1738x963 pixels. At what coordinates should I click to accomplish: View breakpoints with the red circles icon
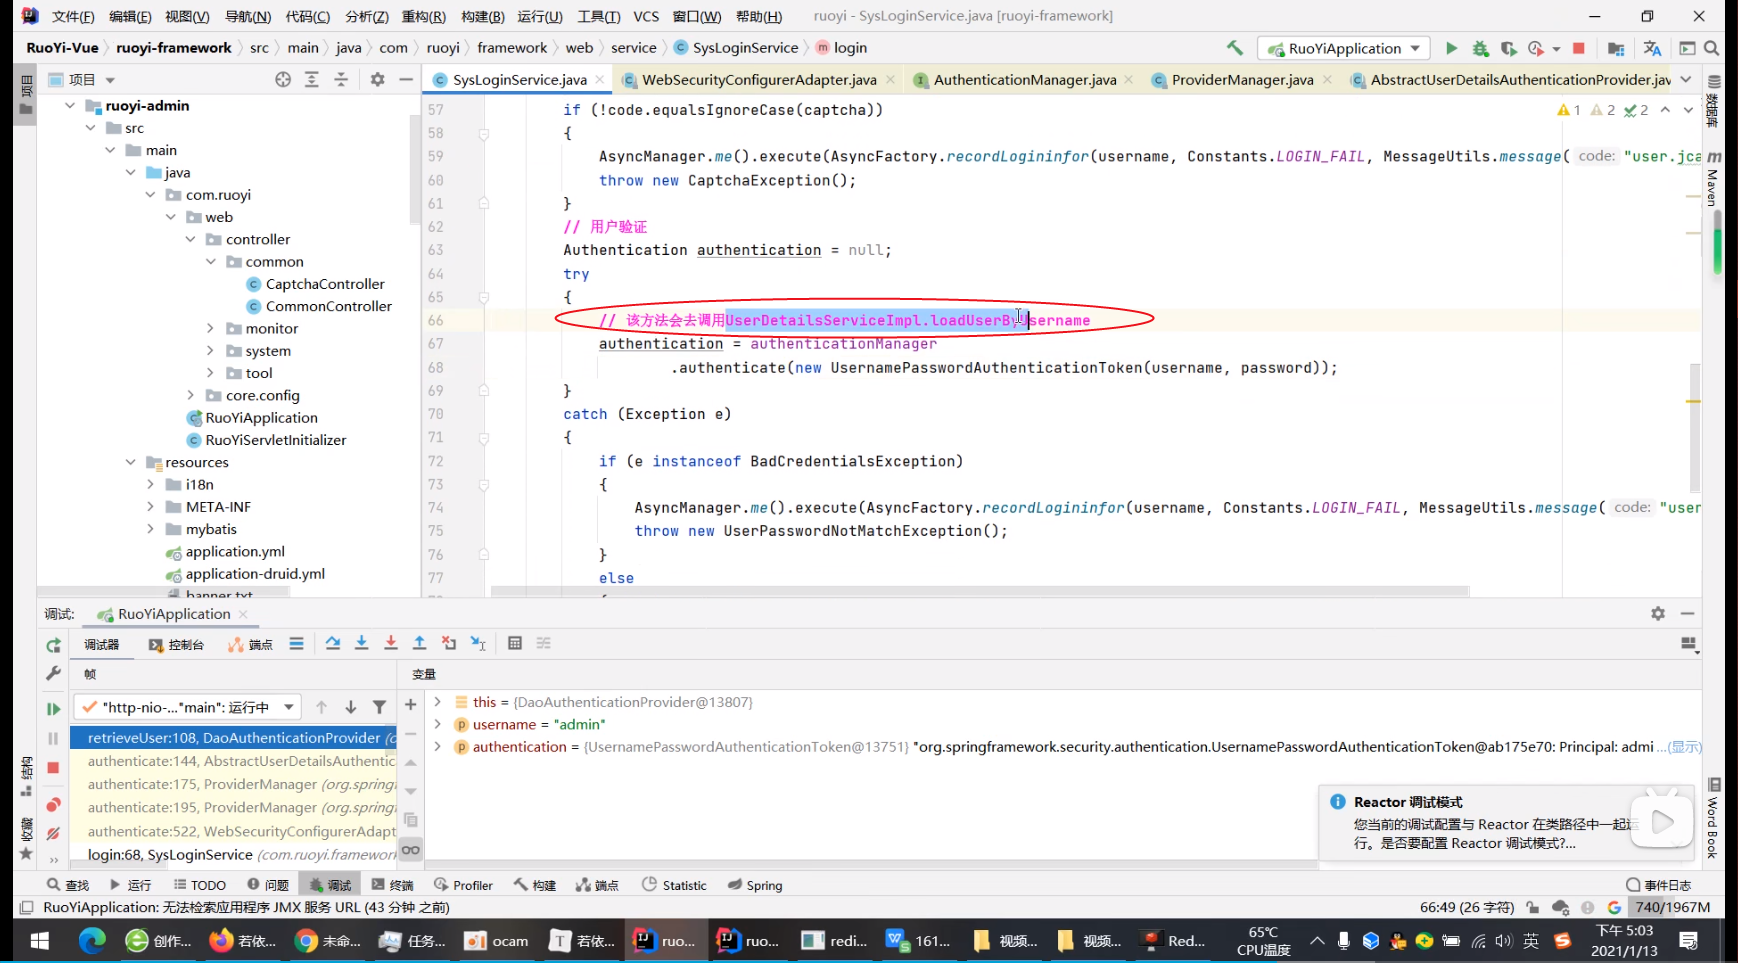[53, 805]
